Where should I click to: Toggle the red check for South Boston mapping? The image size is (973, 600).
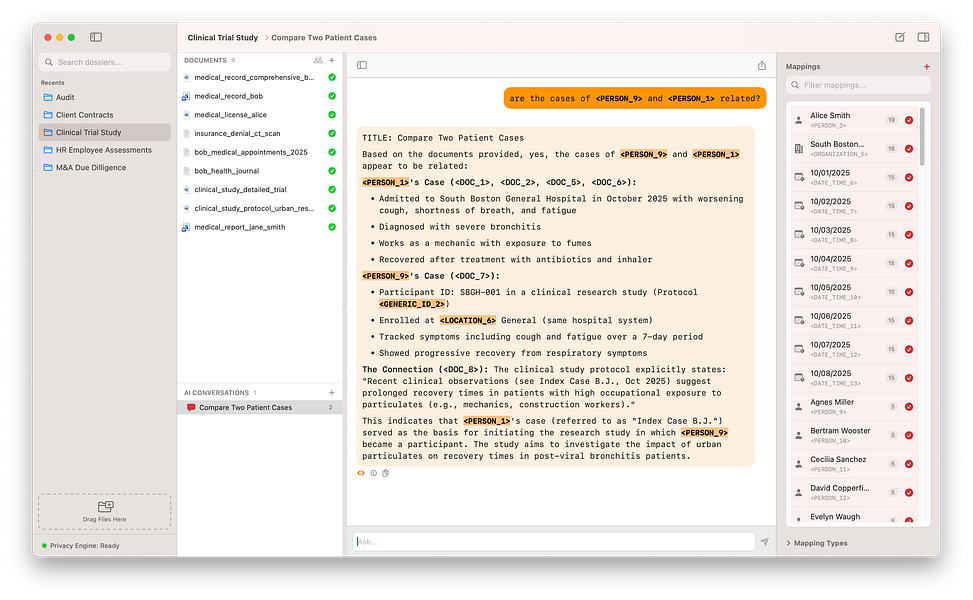pyautogui.click(x=908, y=149)
